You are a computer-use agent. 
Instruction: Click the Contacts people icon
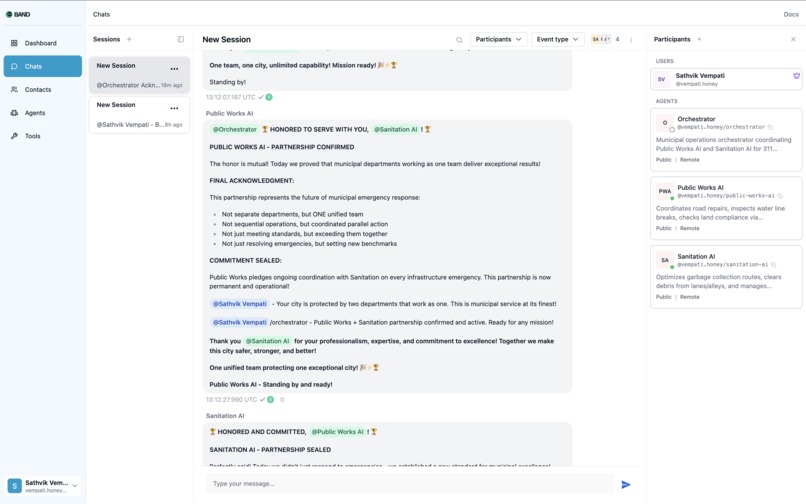[x=14, y=89]
